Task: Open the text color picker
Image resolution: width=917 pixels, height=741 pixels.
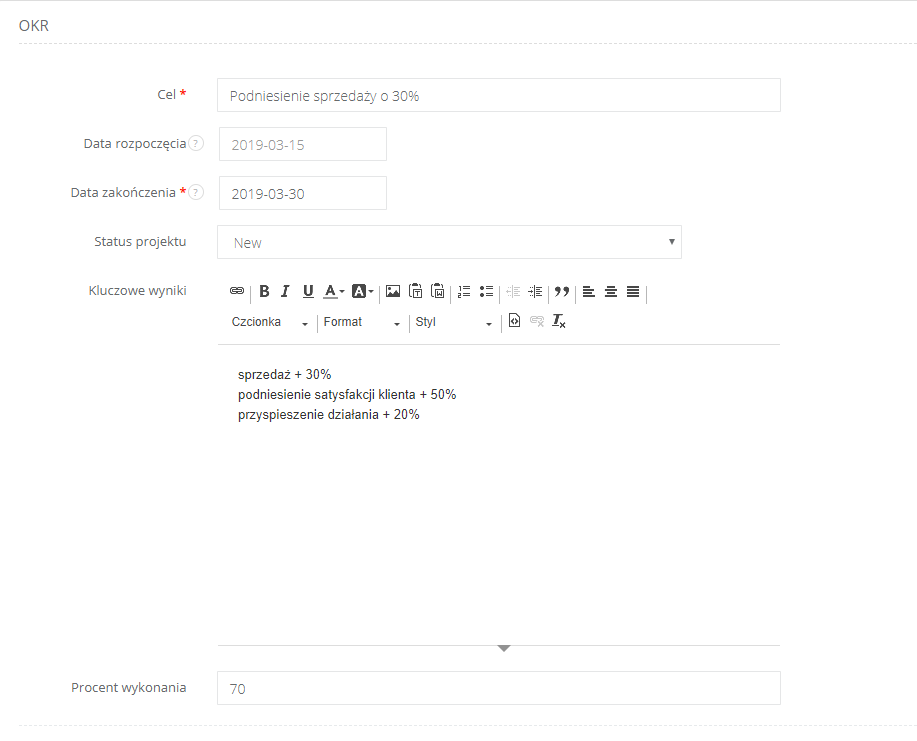Action: [x=331, y=291]
